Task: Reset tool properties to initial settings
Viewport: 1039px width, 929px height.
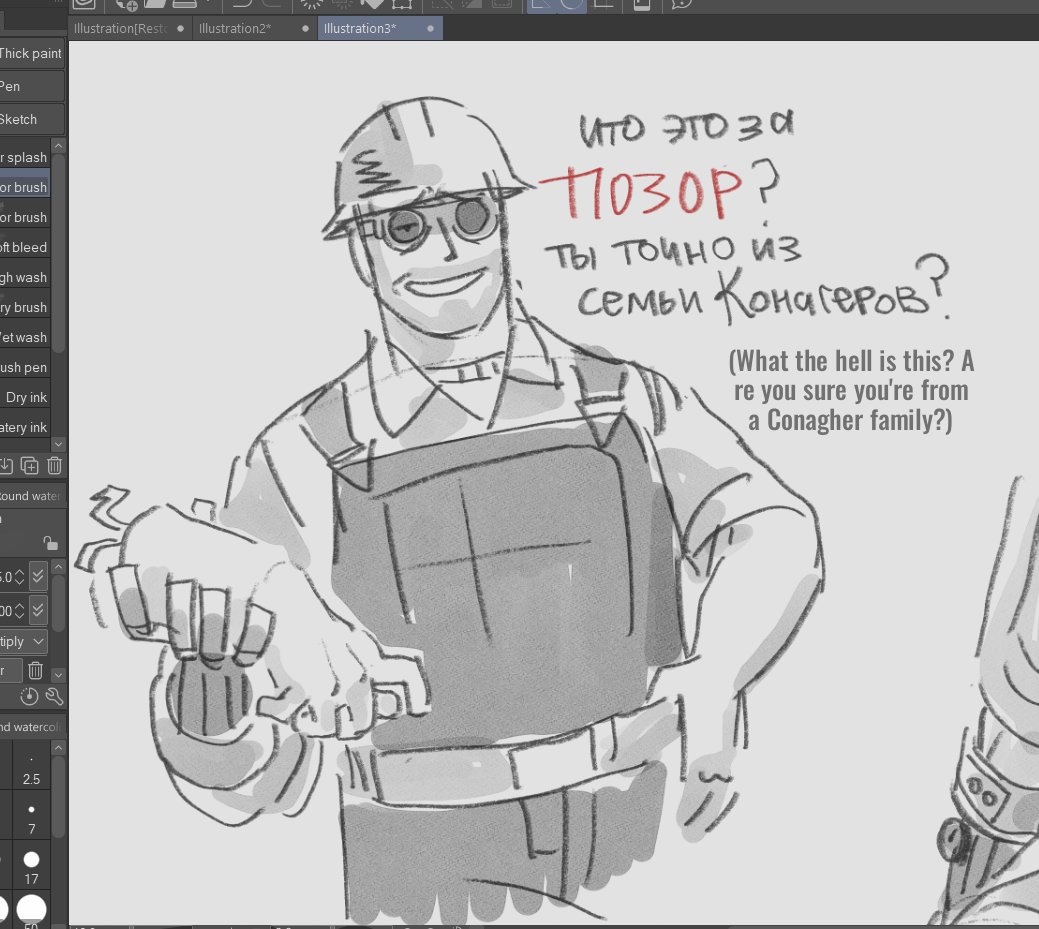Action: pos(29,696)
